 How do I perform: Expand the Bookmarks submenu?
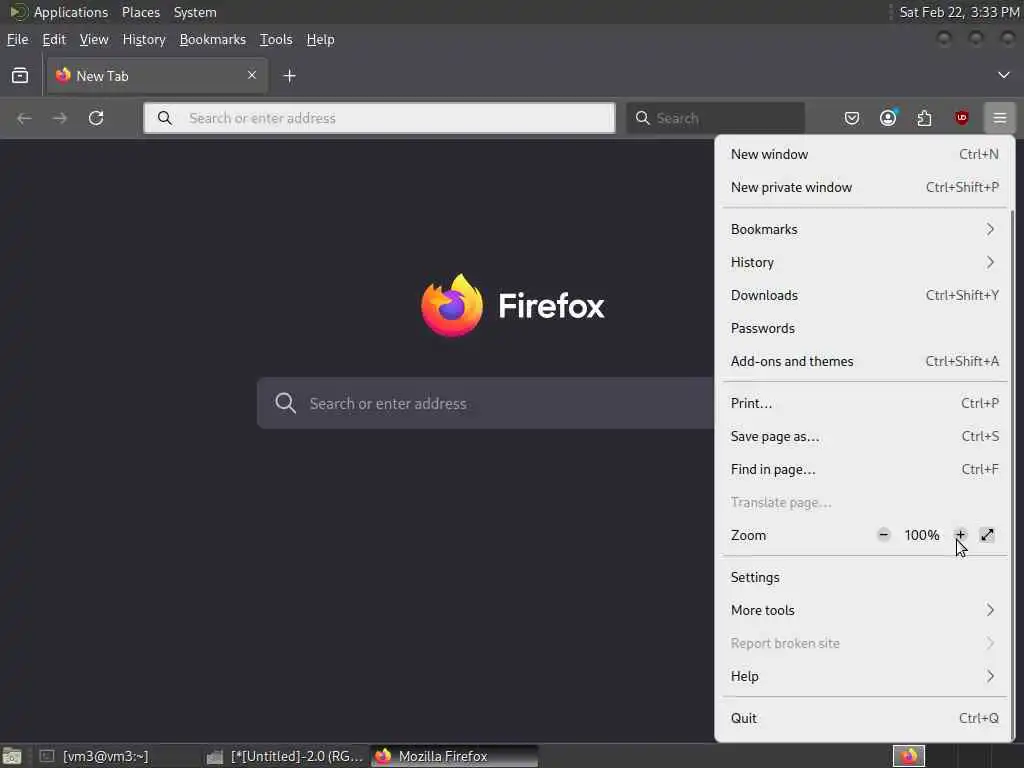click(865, 229)
